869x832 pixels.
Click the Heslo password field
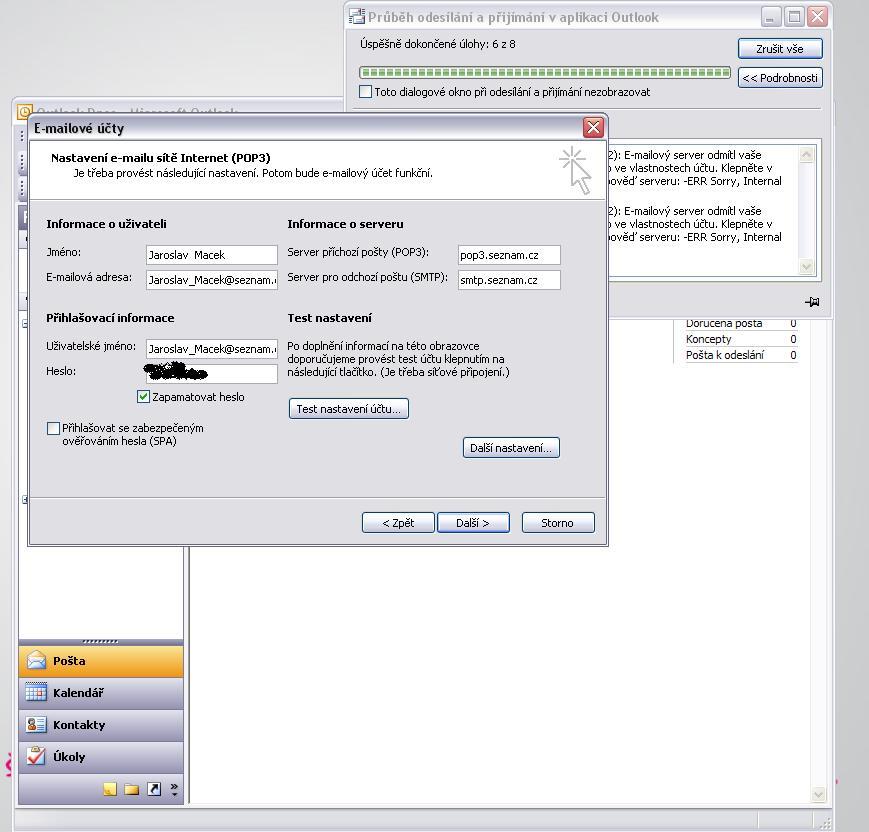pyautogui.click(x=212, y=374)
